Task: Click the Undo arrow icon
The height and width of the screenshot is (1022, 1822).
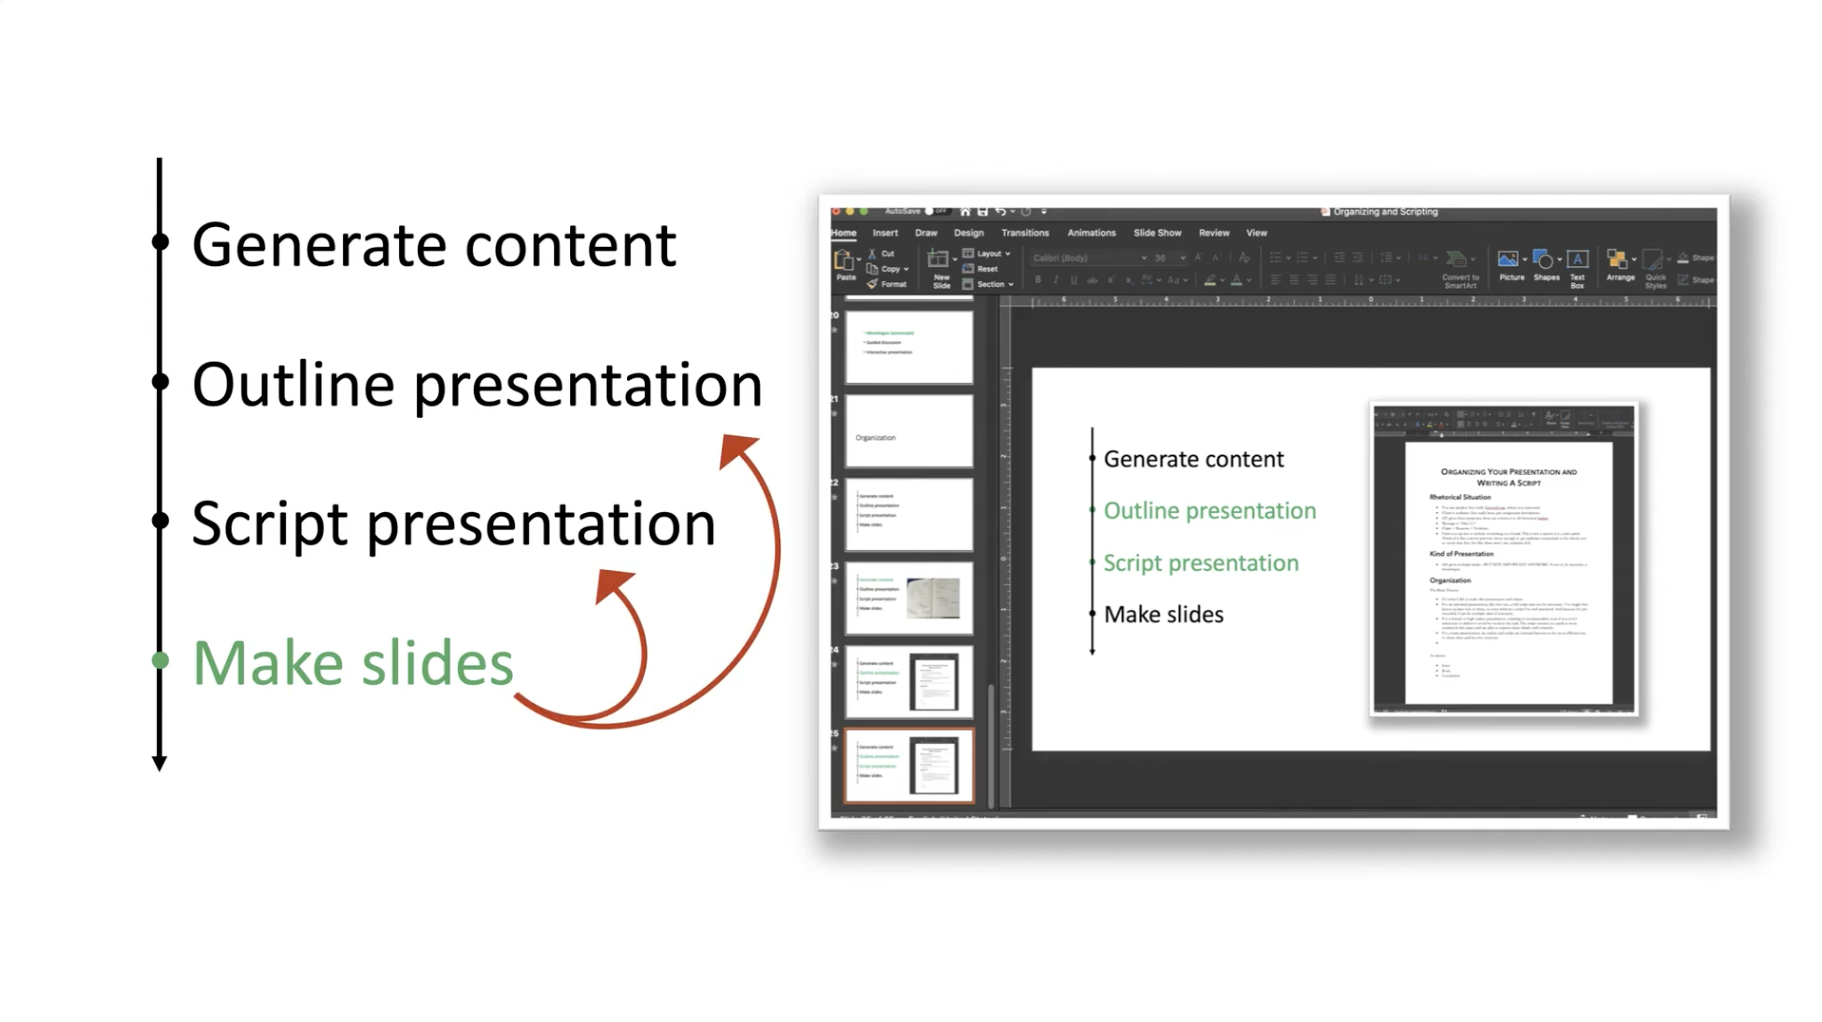Action: click(1001, 212)
